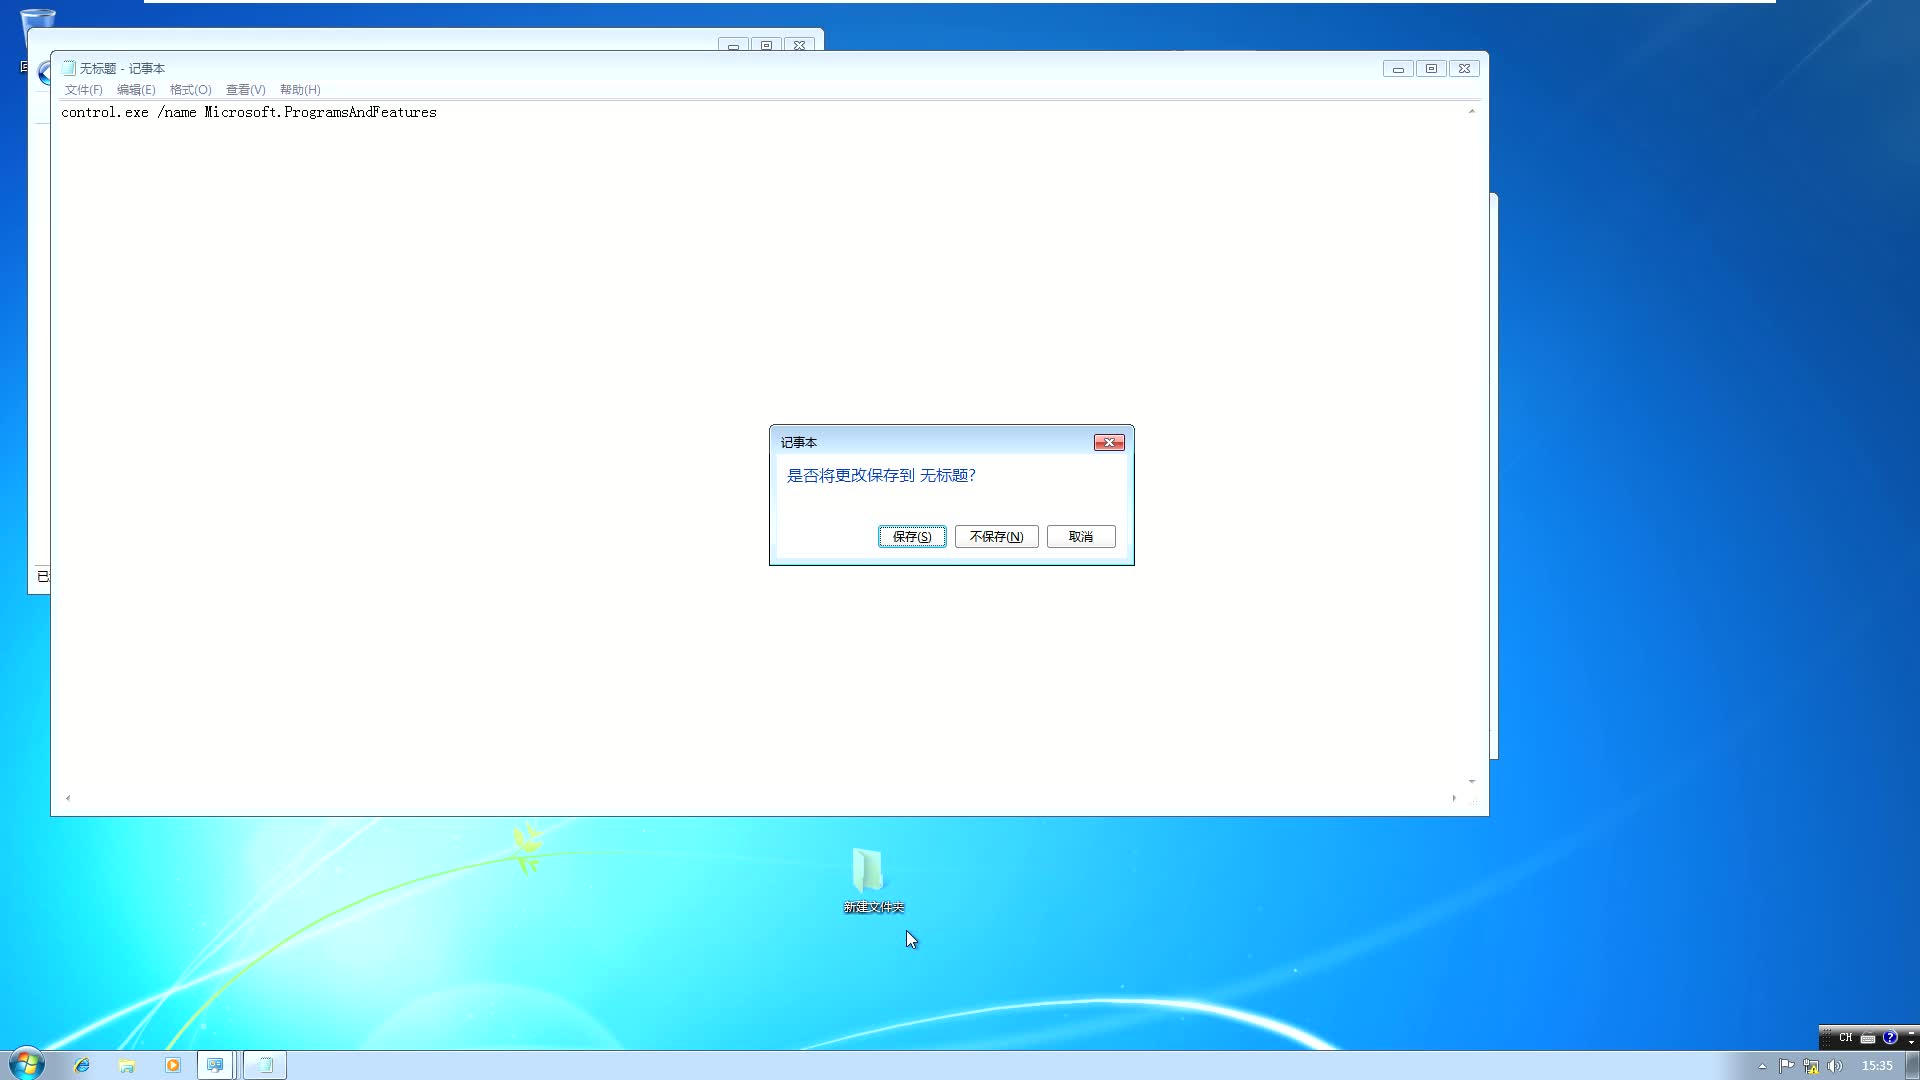Image resolution: width=1920 pixels, height=1080 pixels.
Task: Open the language bar options arrow
Action: pos(1911,1042)
